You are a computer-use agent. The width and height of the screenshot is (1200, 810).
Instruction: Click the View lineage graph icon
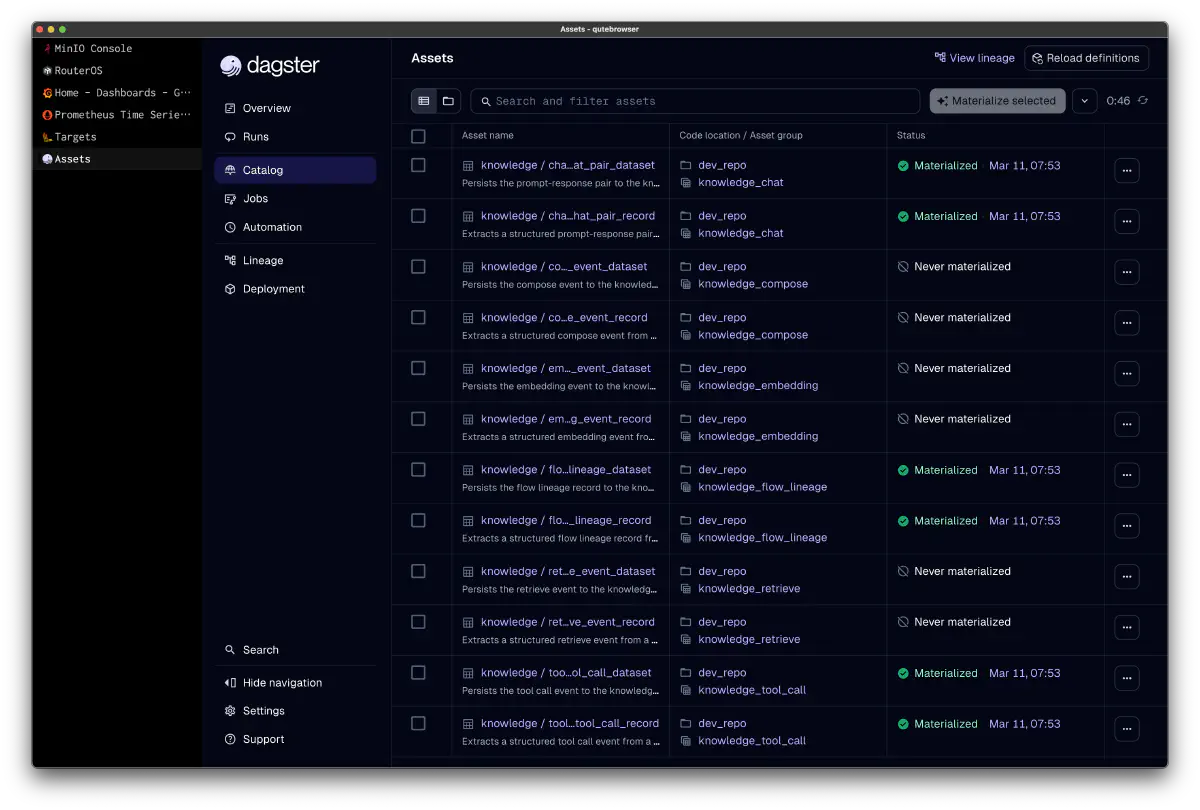click(940, 58)
